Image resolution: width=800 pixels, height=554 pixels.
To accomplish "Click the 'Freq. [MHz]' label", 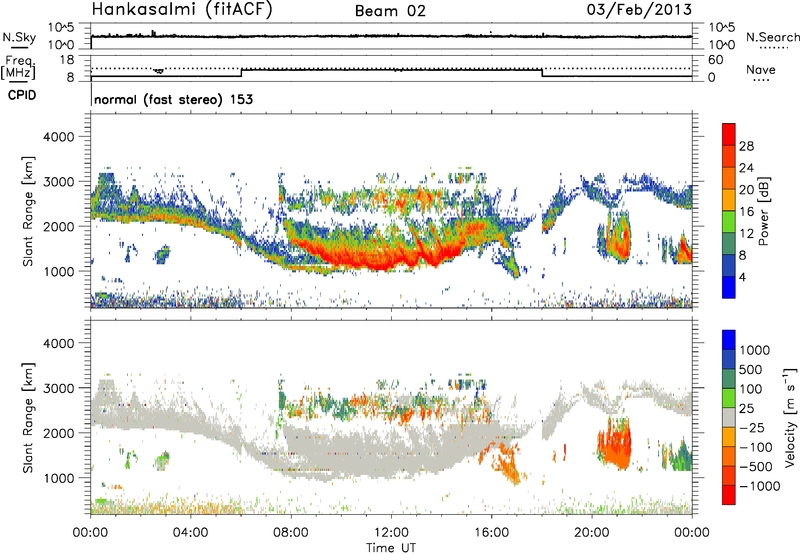I will tap(18, 68).
